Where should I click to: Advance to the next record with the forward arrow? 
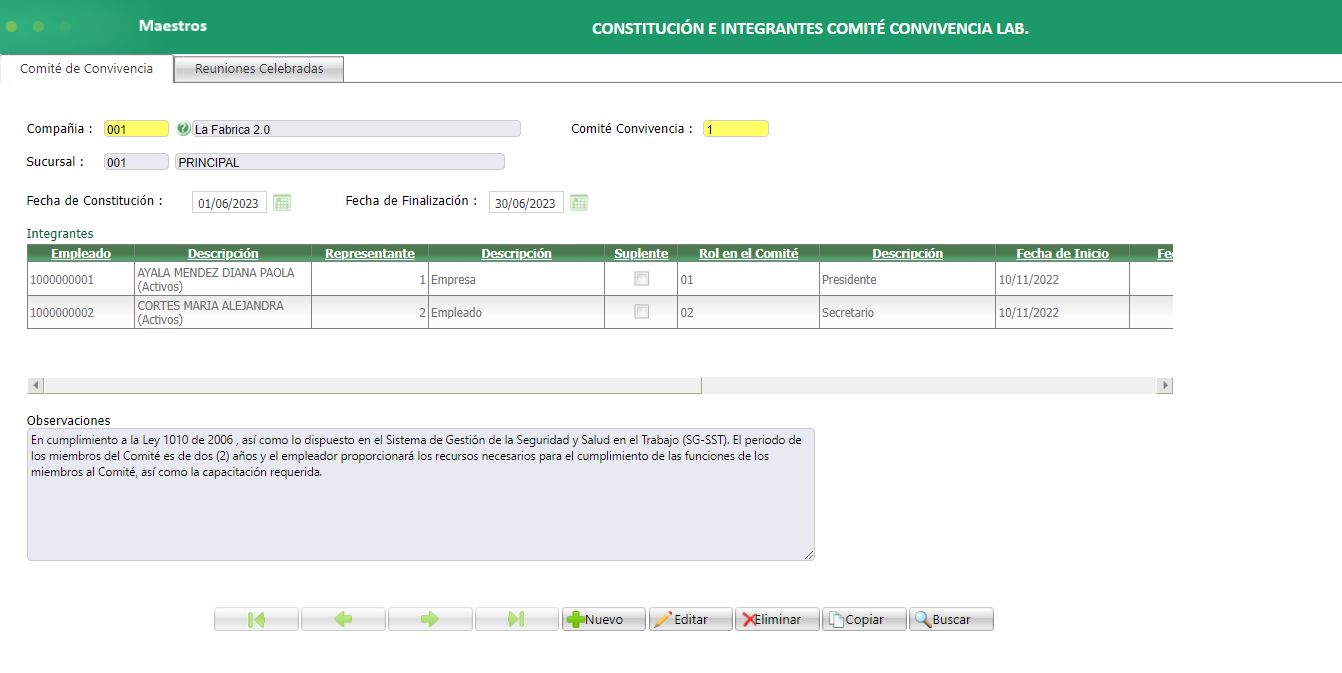(x=430, y=618)
